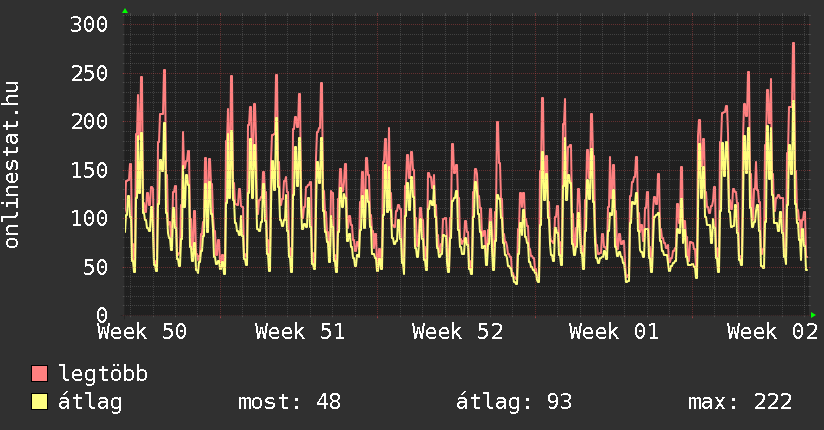Select the Week 52 axis label
The image size is (824, 430).
[457, 331]
